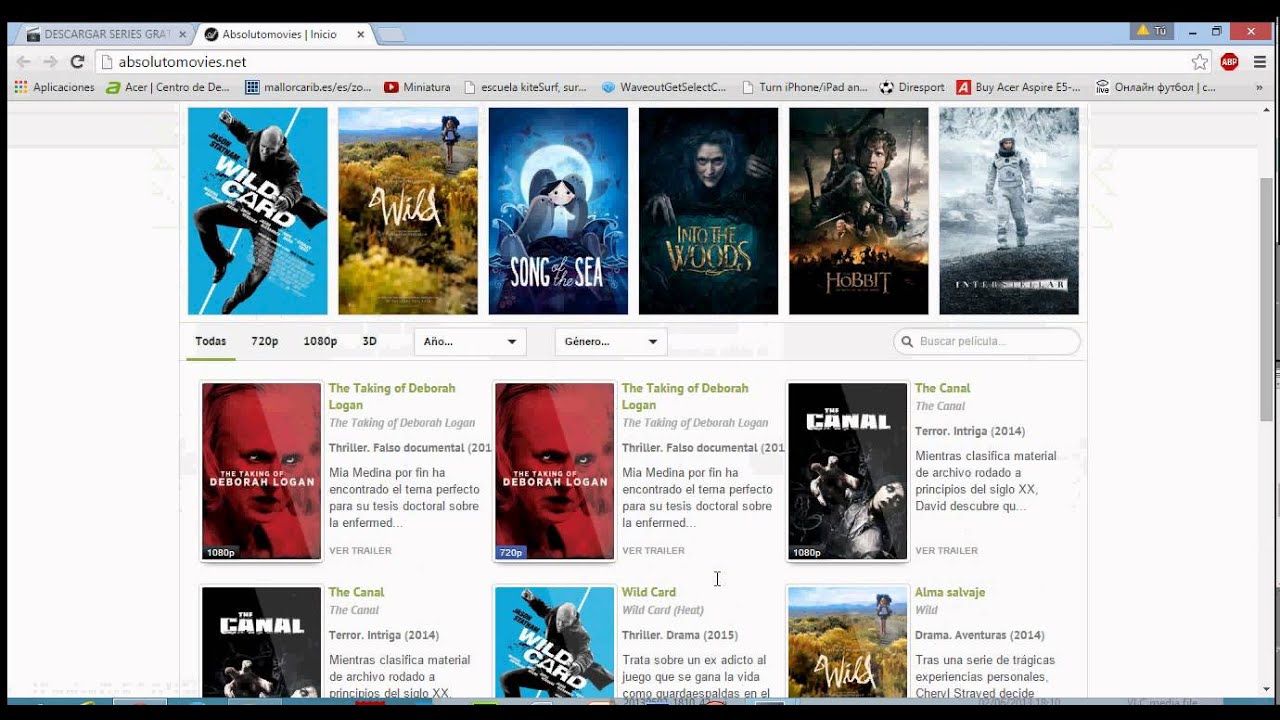
Task: Click VER TRAILER under The Canal 1080p
Action: pyautogui.click(x=946, y=551)
